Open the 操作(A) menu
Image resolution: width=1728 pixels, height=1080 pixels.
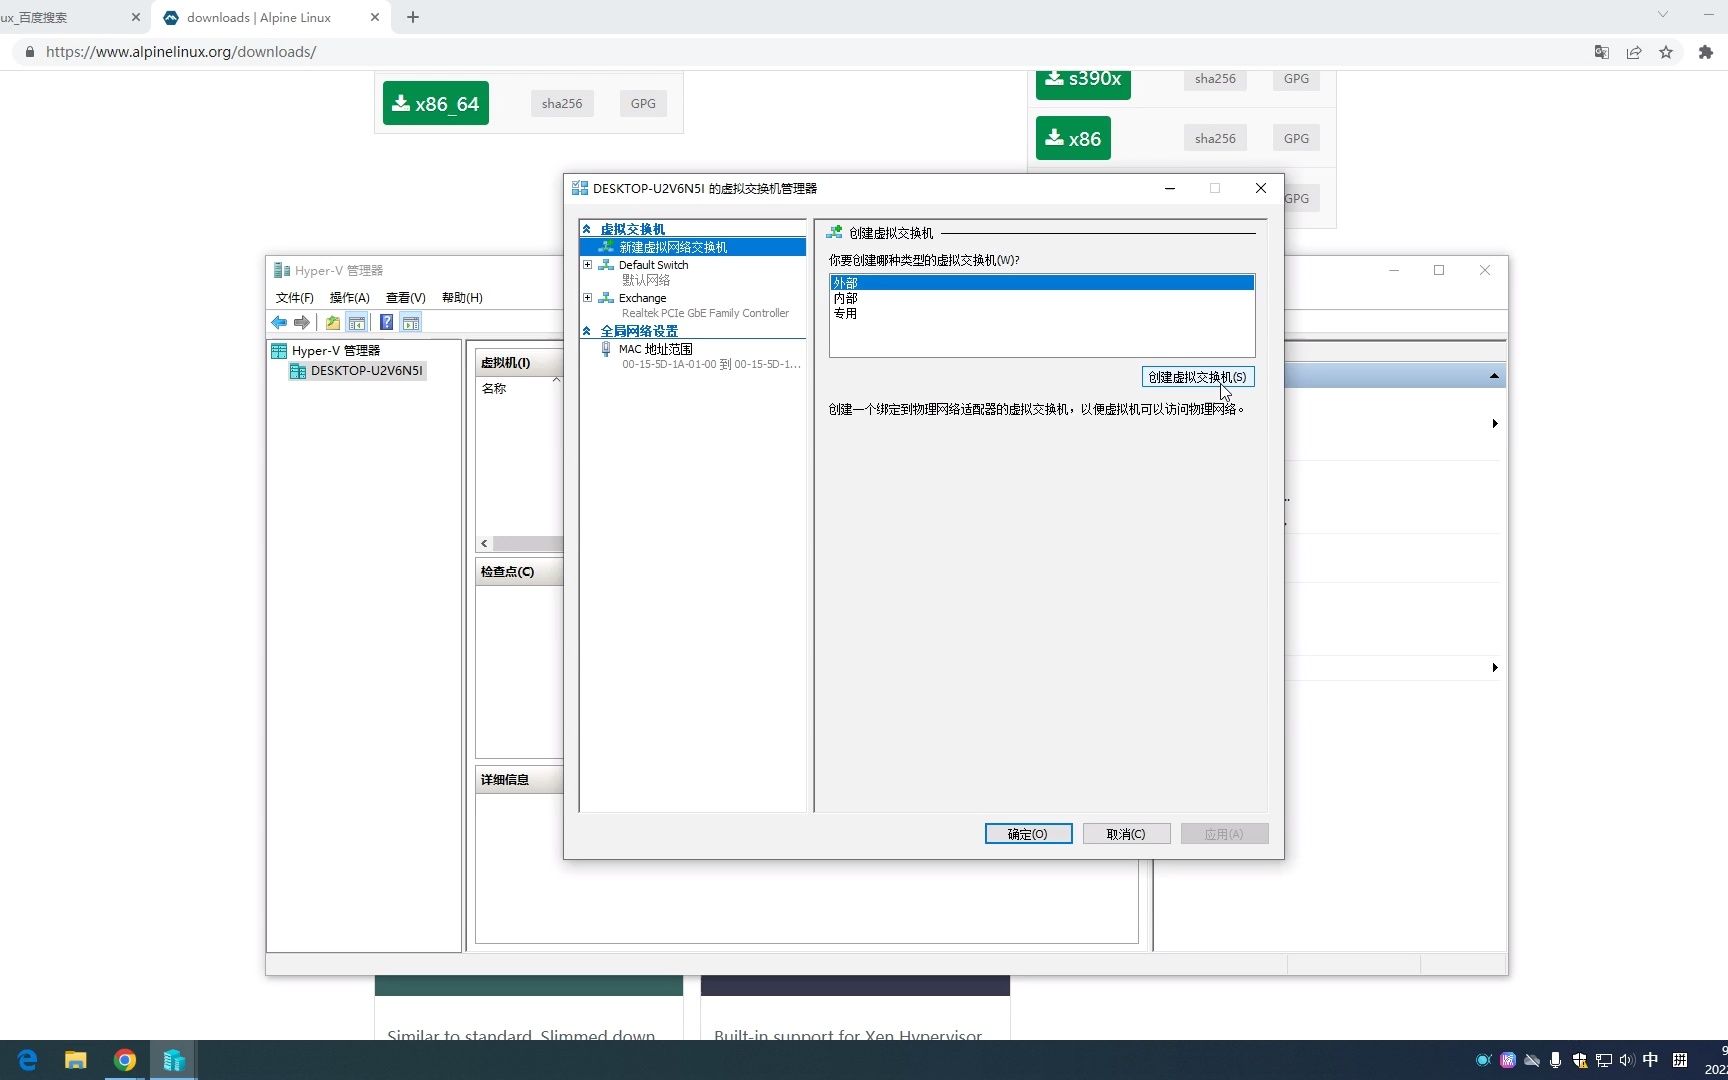[x=350, y=298]
